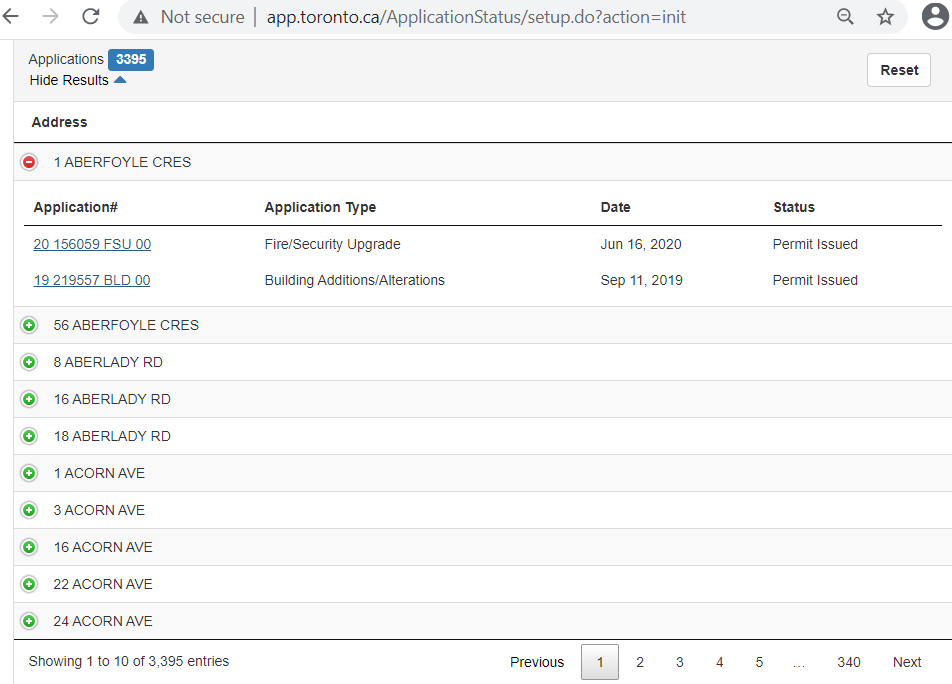Viewport: 952px width, 684px height.
Task: Click the 18 ABERLADY RD address text
Action: (x=112, y=436)
